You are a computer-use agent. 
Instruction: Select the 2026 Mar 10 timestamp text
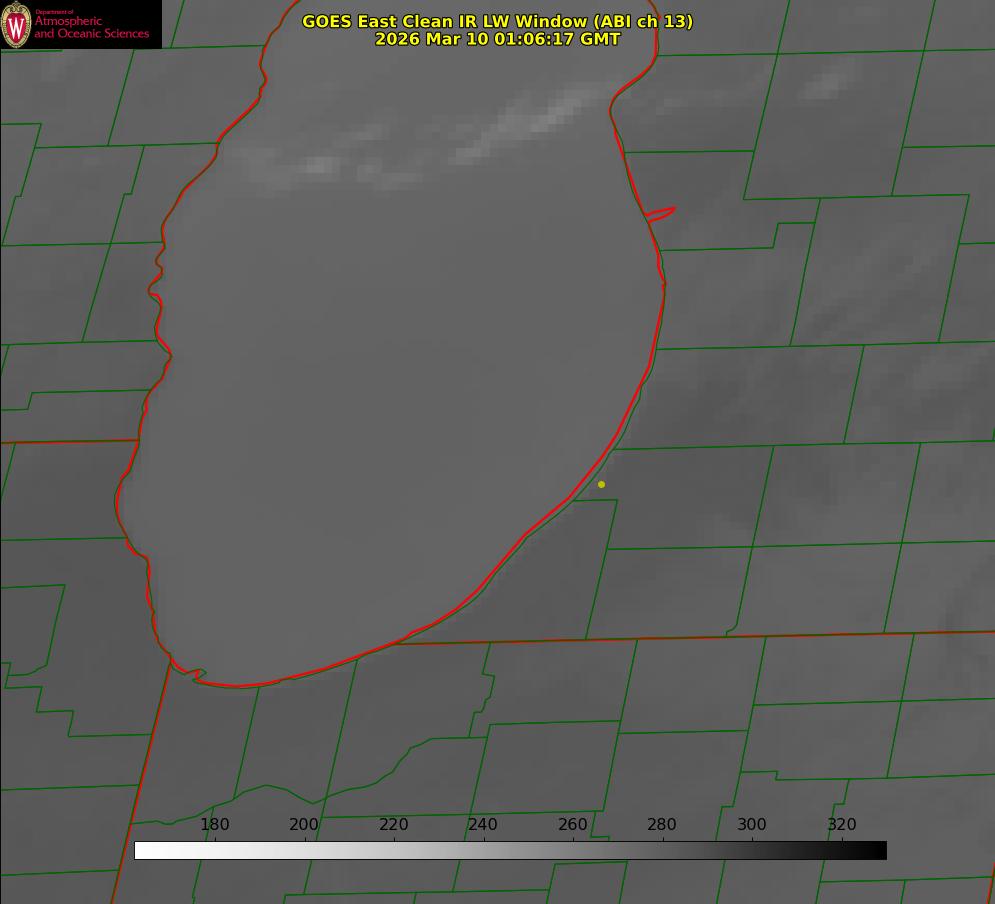tap(497, 39)
